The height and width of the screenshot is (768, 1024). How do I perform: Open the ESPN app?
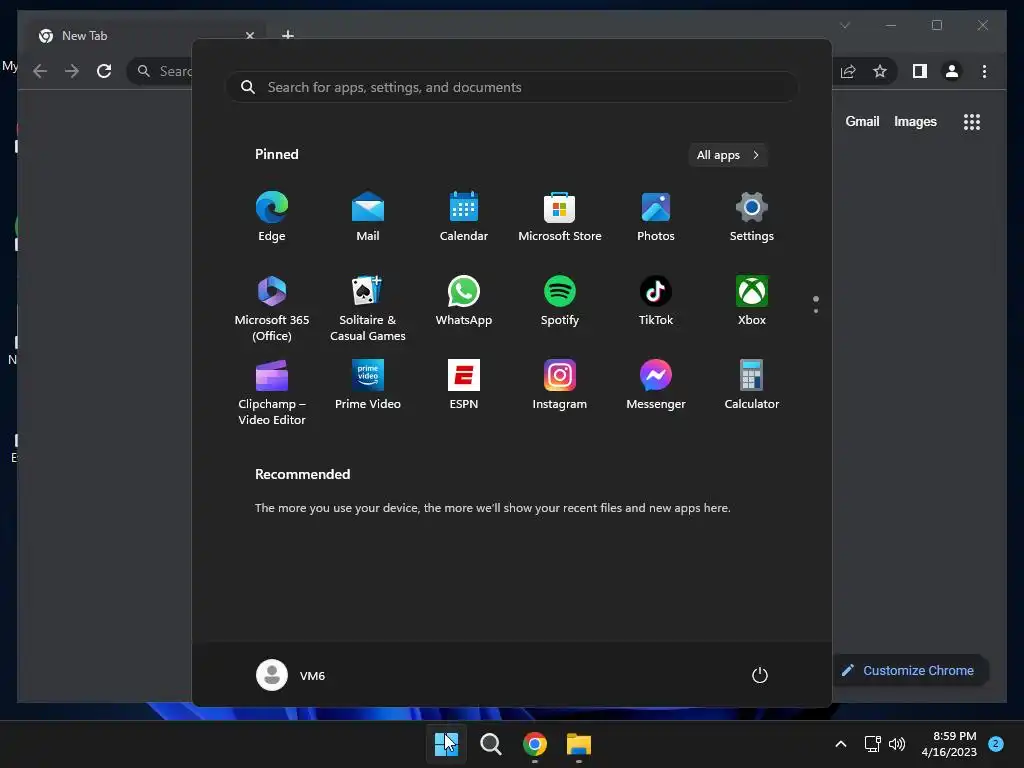464,385
